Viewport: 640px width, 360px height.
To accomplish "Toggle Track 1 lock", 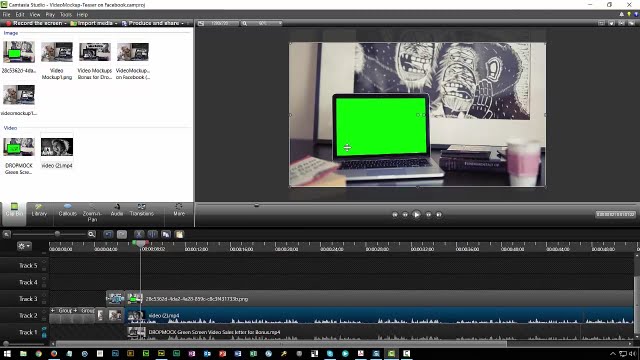I will pyautogui.click(x=44, y=335).
